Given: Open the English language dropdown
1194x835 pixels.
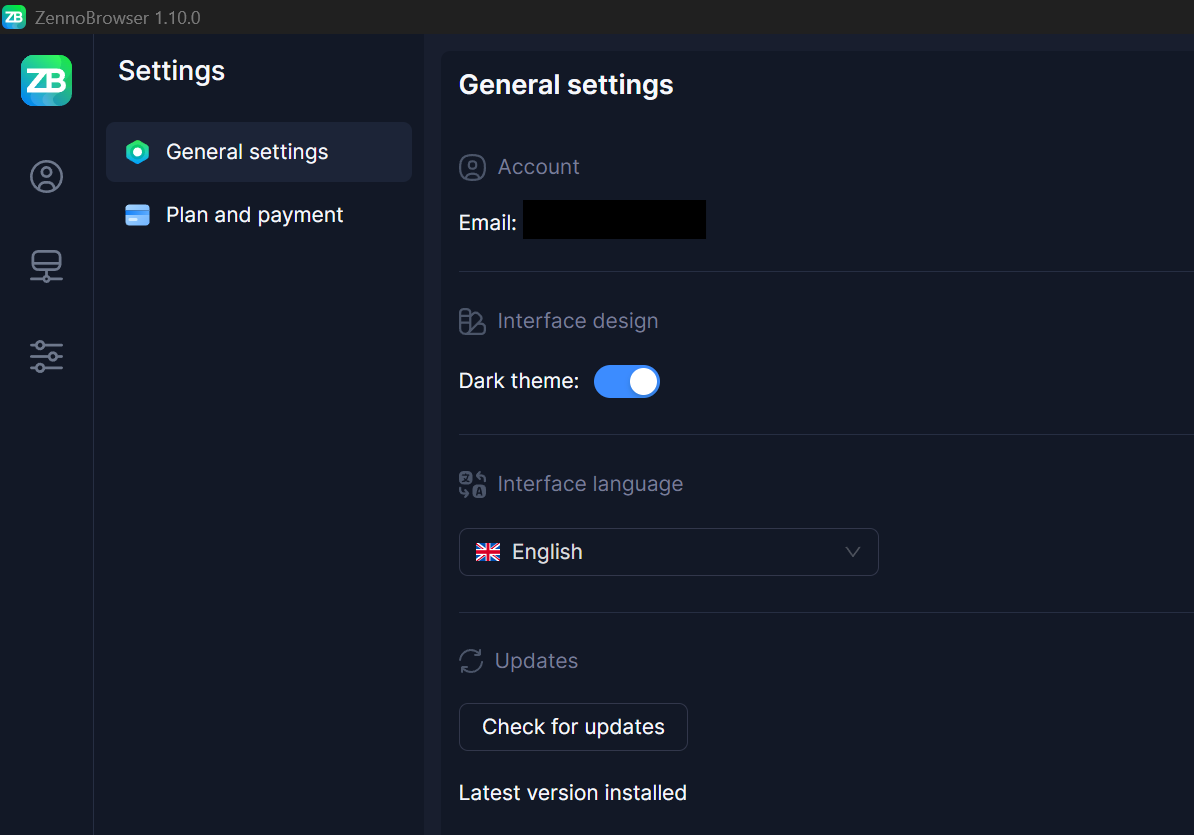Looking at the screenshot, I should tap(668, 552).
